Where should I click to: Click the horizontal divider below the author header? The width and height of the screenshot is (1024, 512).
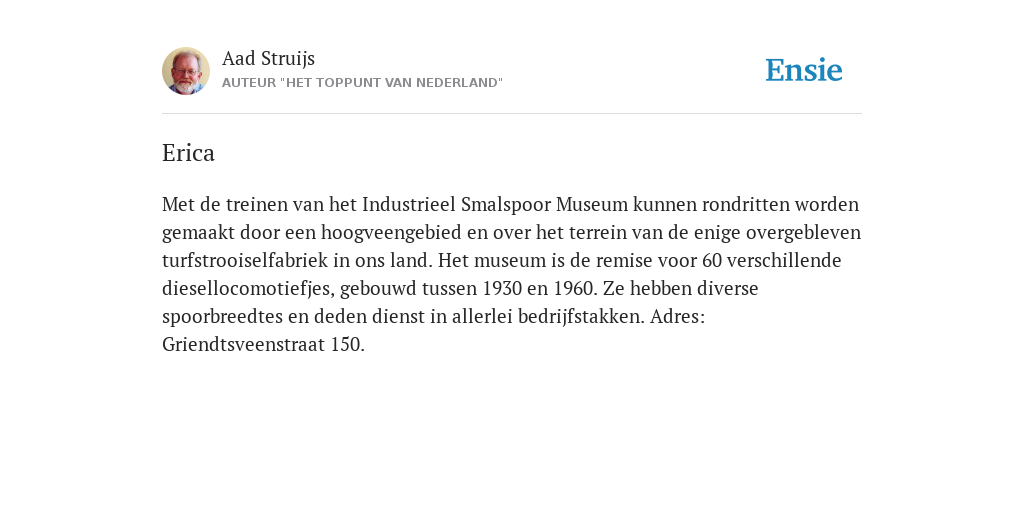pyautogui.click(x=512, y=114)
